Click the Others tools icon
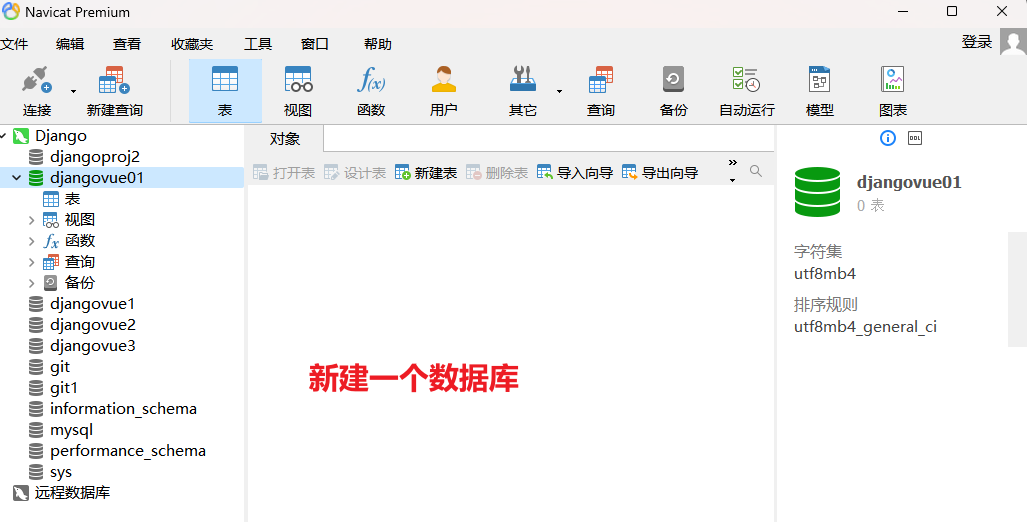 point(523,79)
